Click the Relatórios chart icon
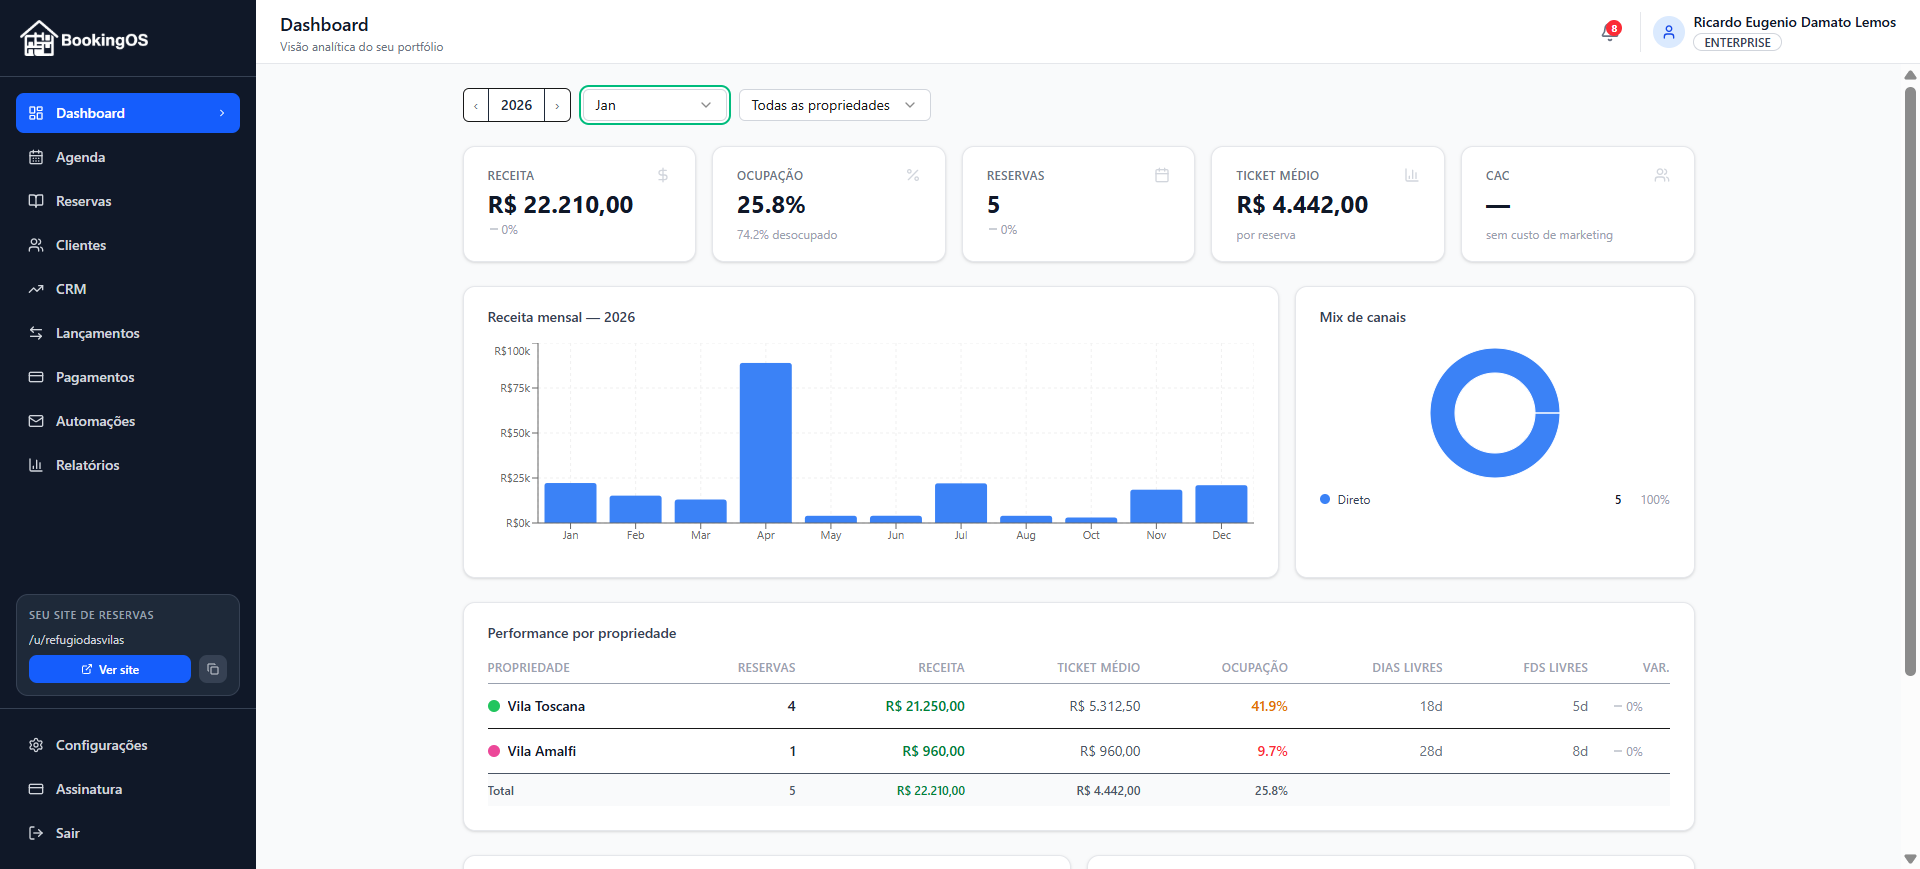This screenshot has width=1920, height=869. (36, 465)
